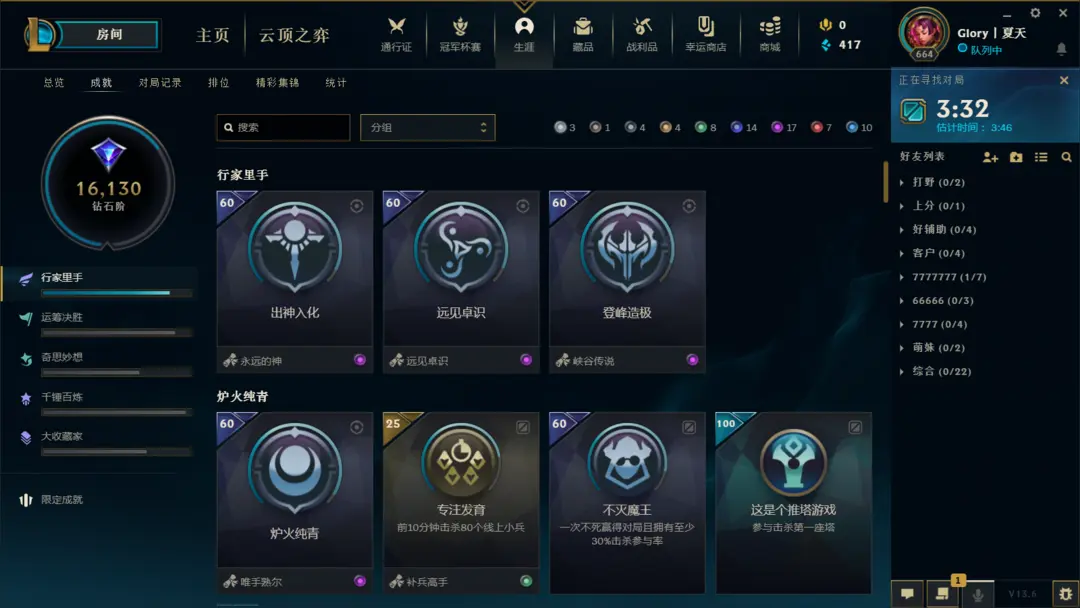1080x608 pixels.
Task: Select 限定成就 in the sidebar
Action: [61, 500]
